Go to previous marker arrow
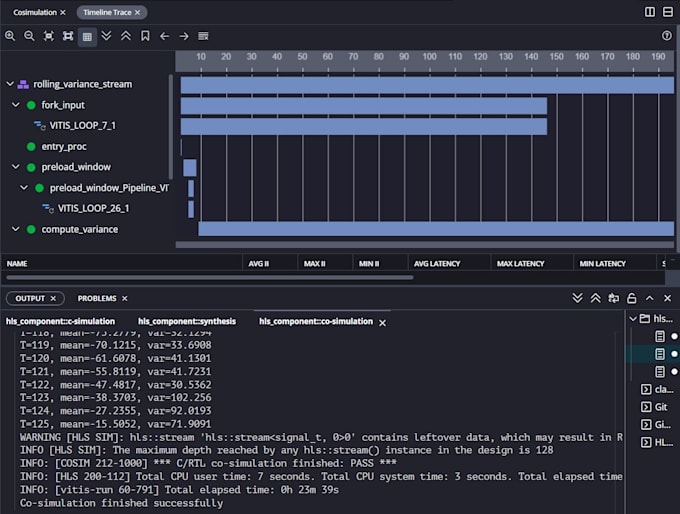The width and height of the screenshot is (680, 514). click(164, 36)
